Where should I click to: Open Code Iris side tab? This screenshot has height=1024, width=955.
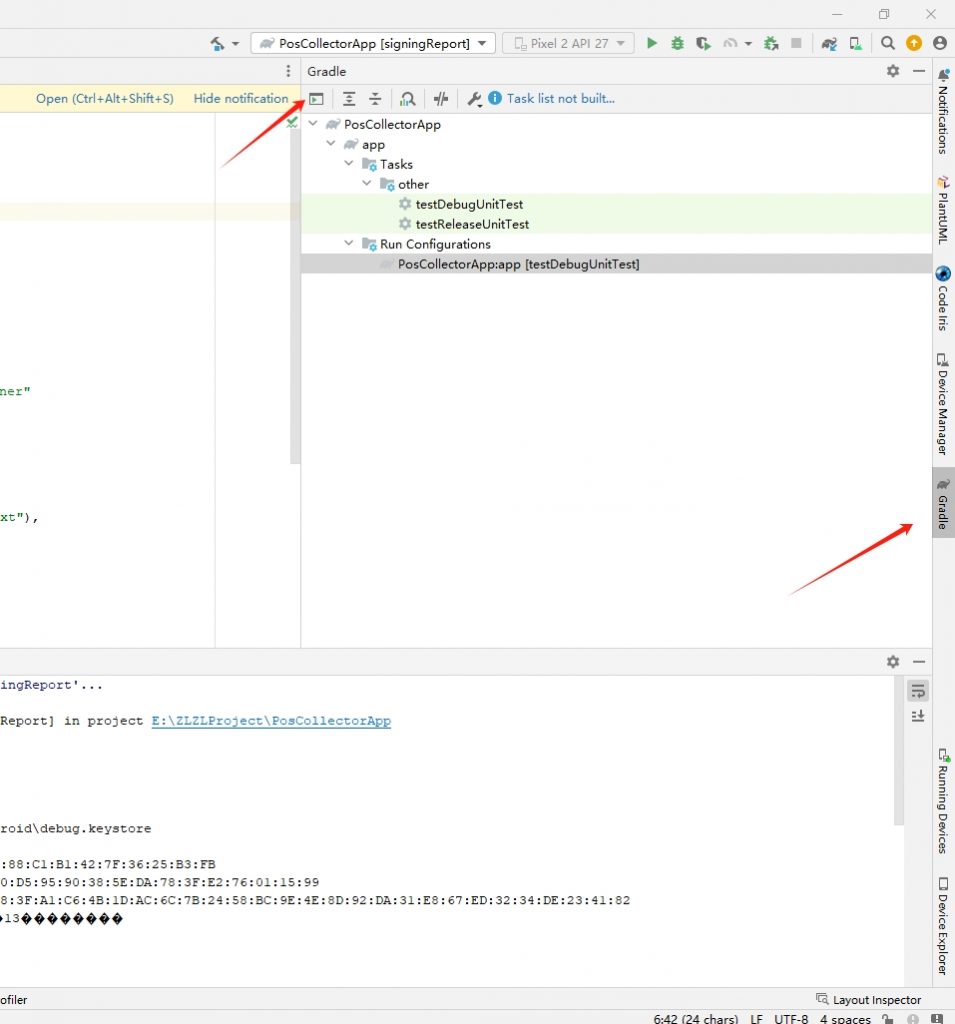coord(943,298)
